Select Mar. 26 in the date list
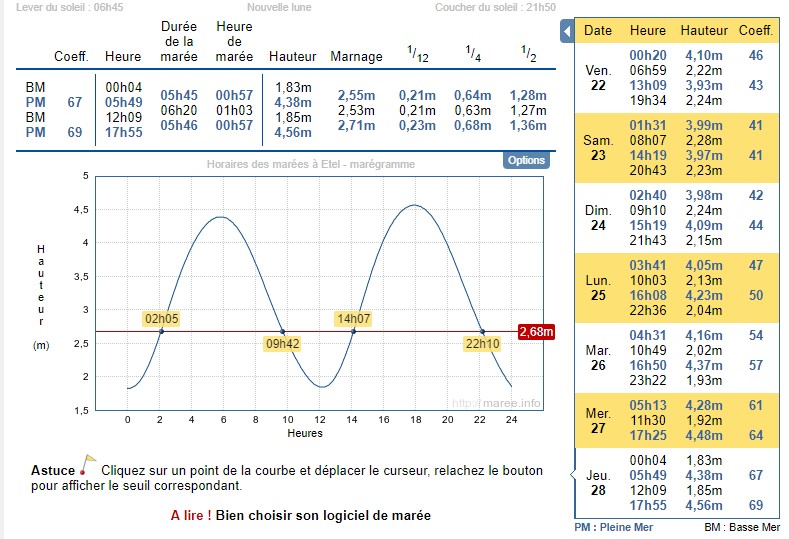 [x=598, y=358]
